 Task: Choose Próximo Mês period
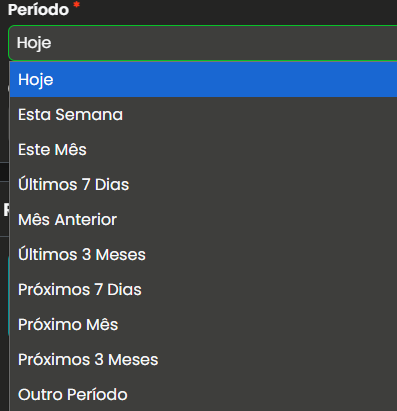203,325
